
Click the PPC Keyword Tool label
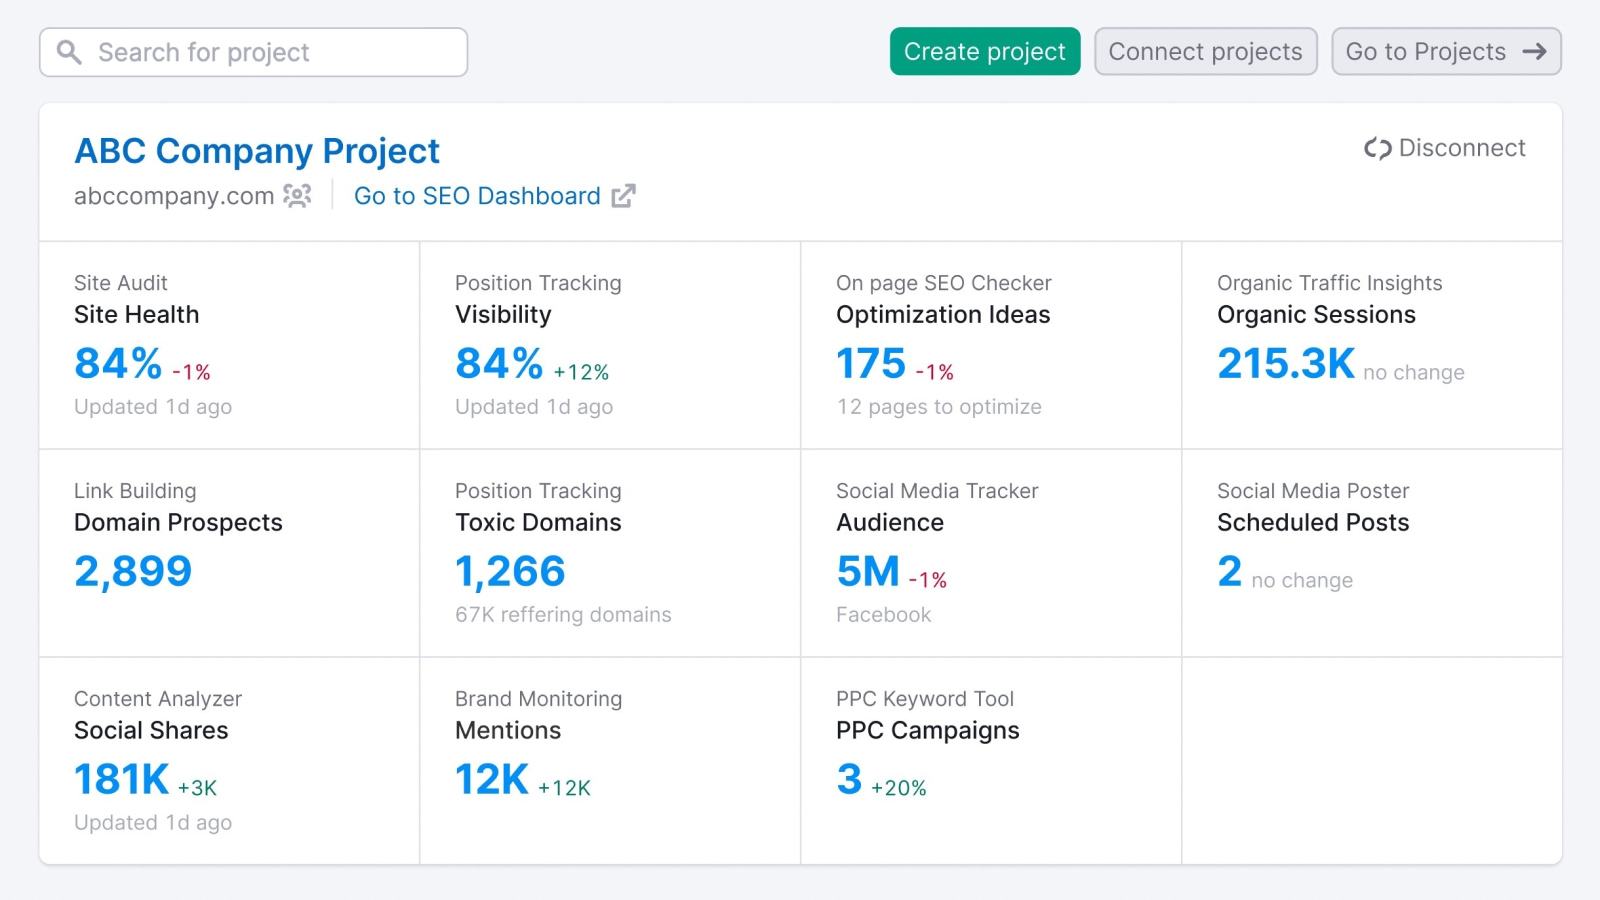(925, 699)
